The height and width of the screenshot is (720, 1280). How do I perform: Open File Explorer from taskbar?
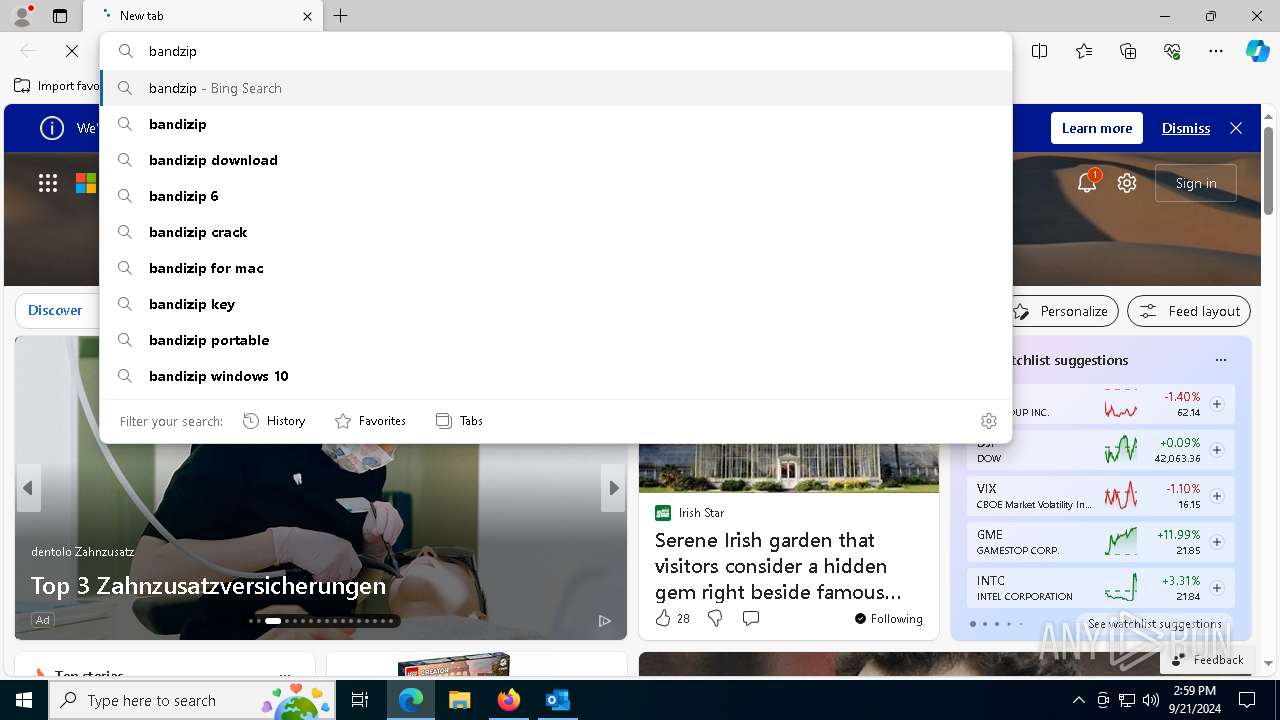[x=459, y=700]
